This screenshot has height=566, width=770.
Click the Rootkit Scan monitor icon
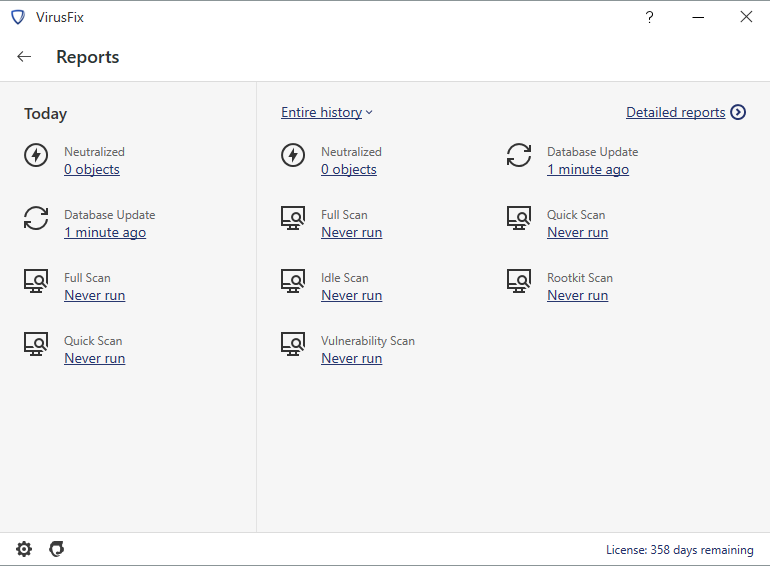[x=519, y=281]
